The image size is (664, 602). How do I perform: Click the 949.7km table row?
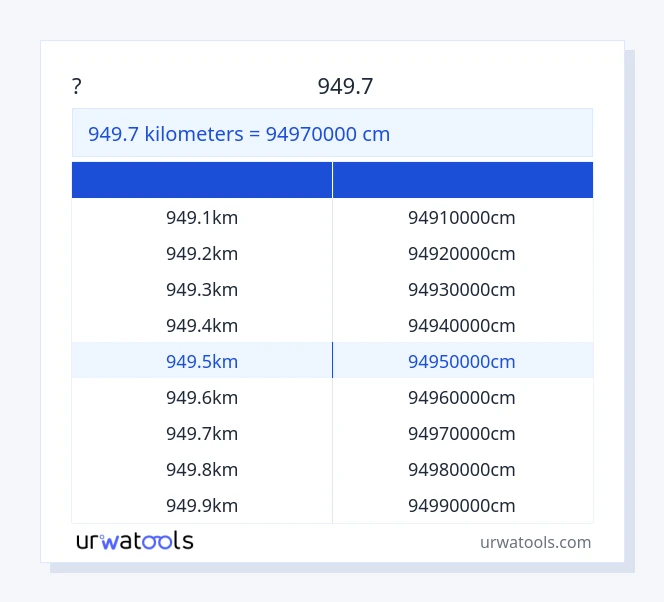[202, 433]
